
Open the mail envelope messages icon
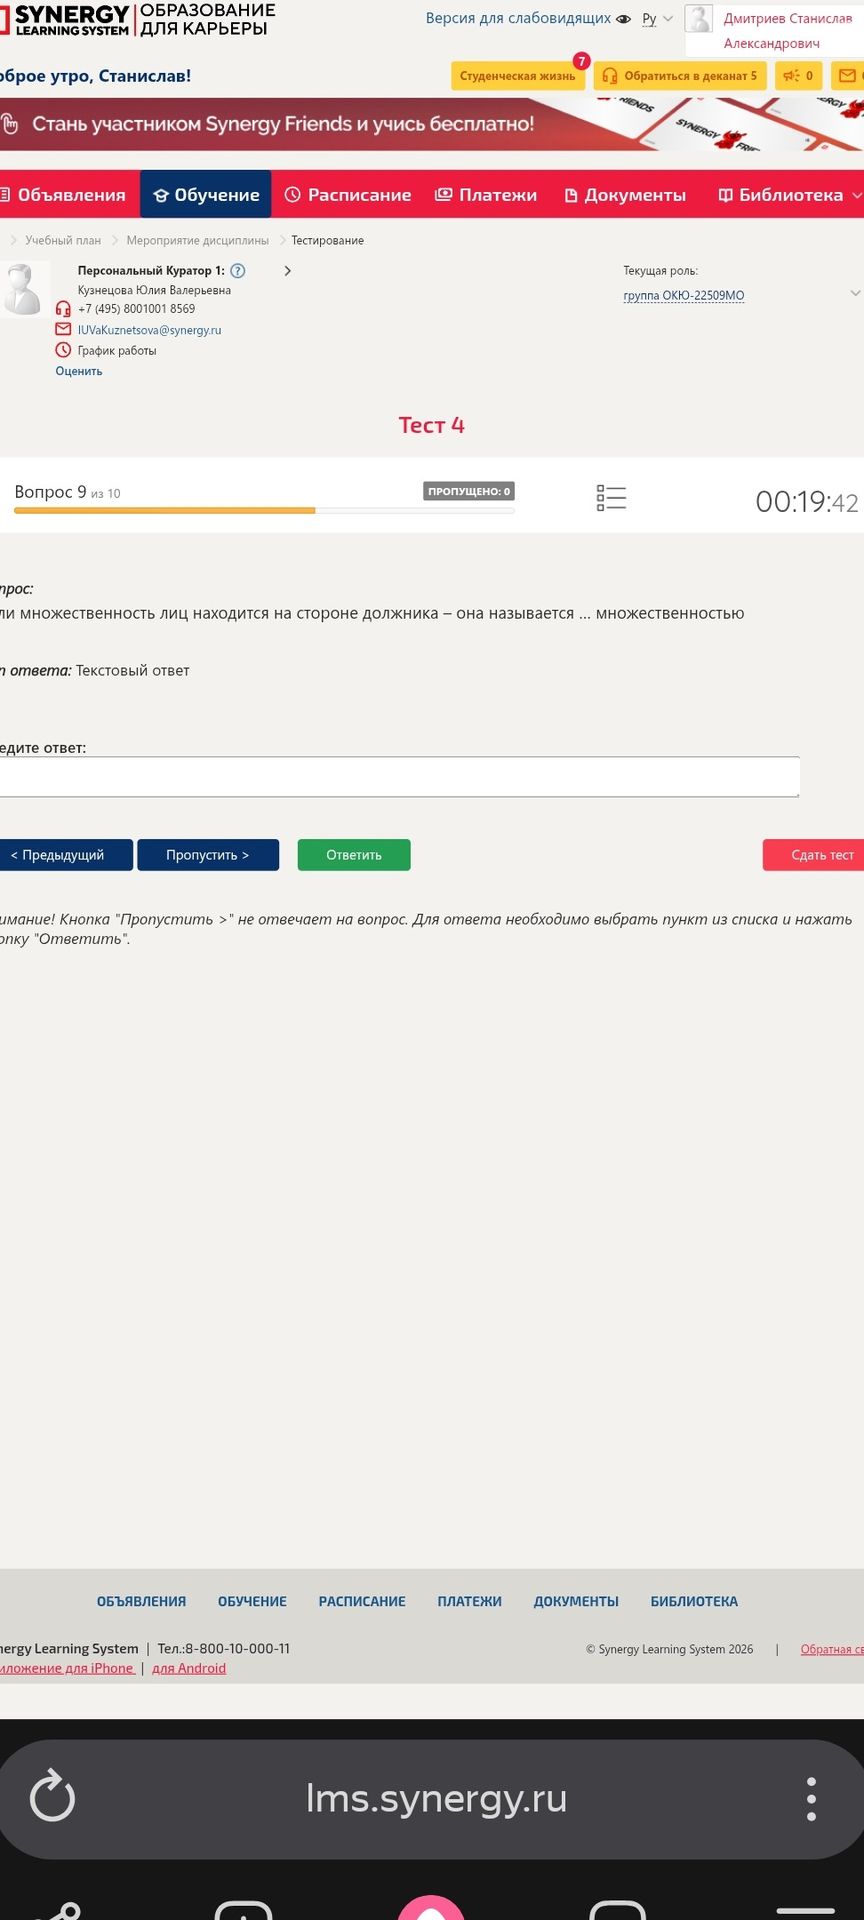click(x=848, y=76)
